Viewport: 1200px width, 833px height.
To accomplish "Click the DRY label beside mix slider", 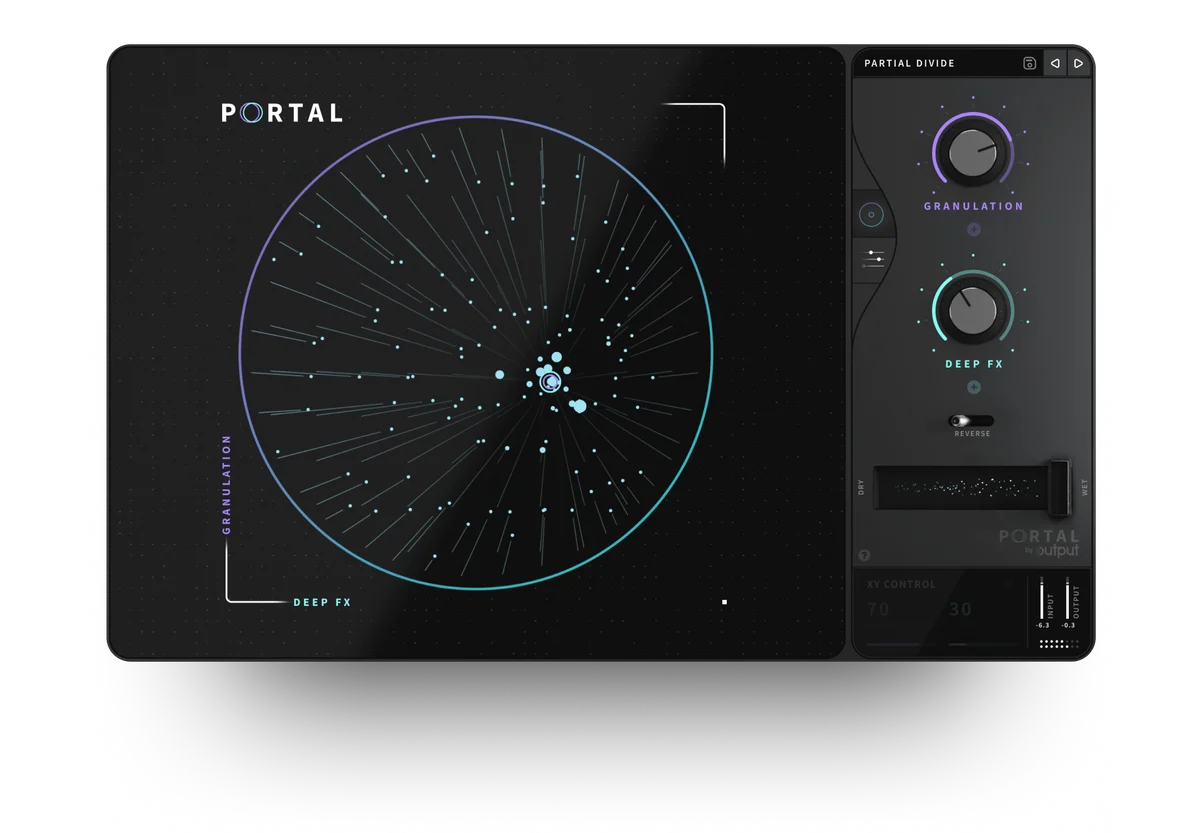I will click(x=861, y=487).
